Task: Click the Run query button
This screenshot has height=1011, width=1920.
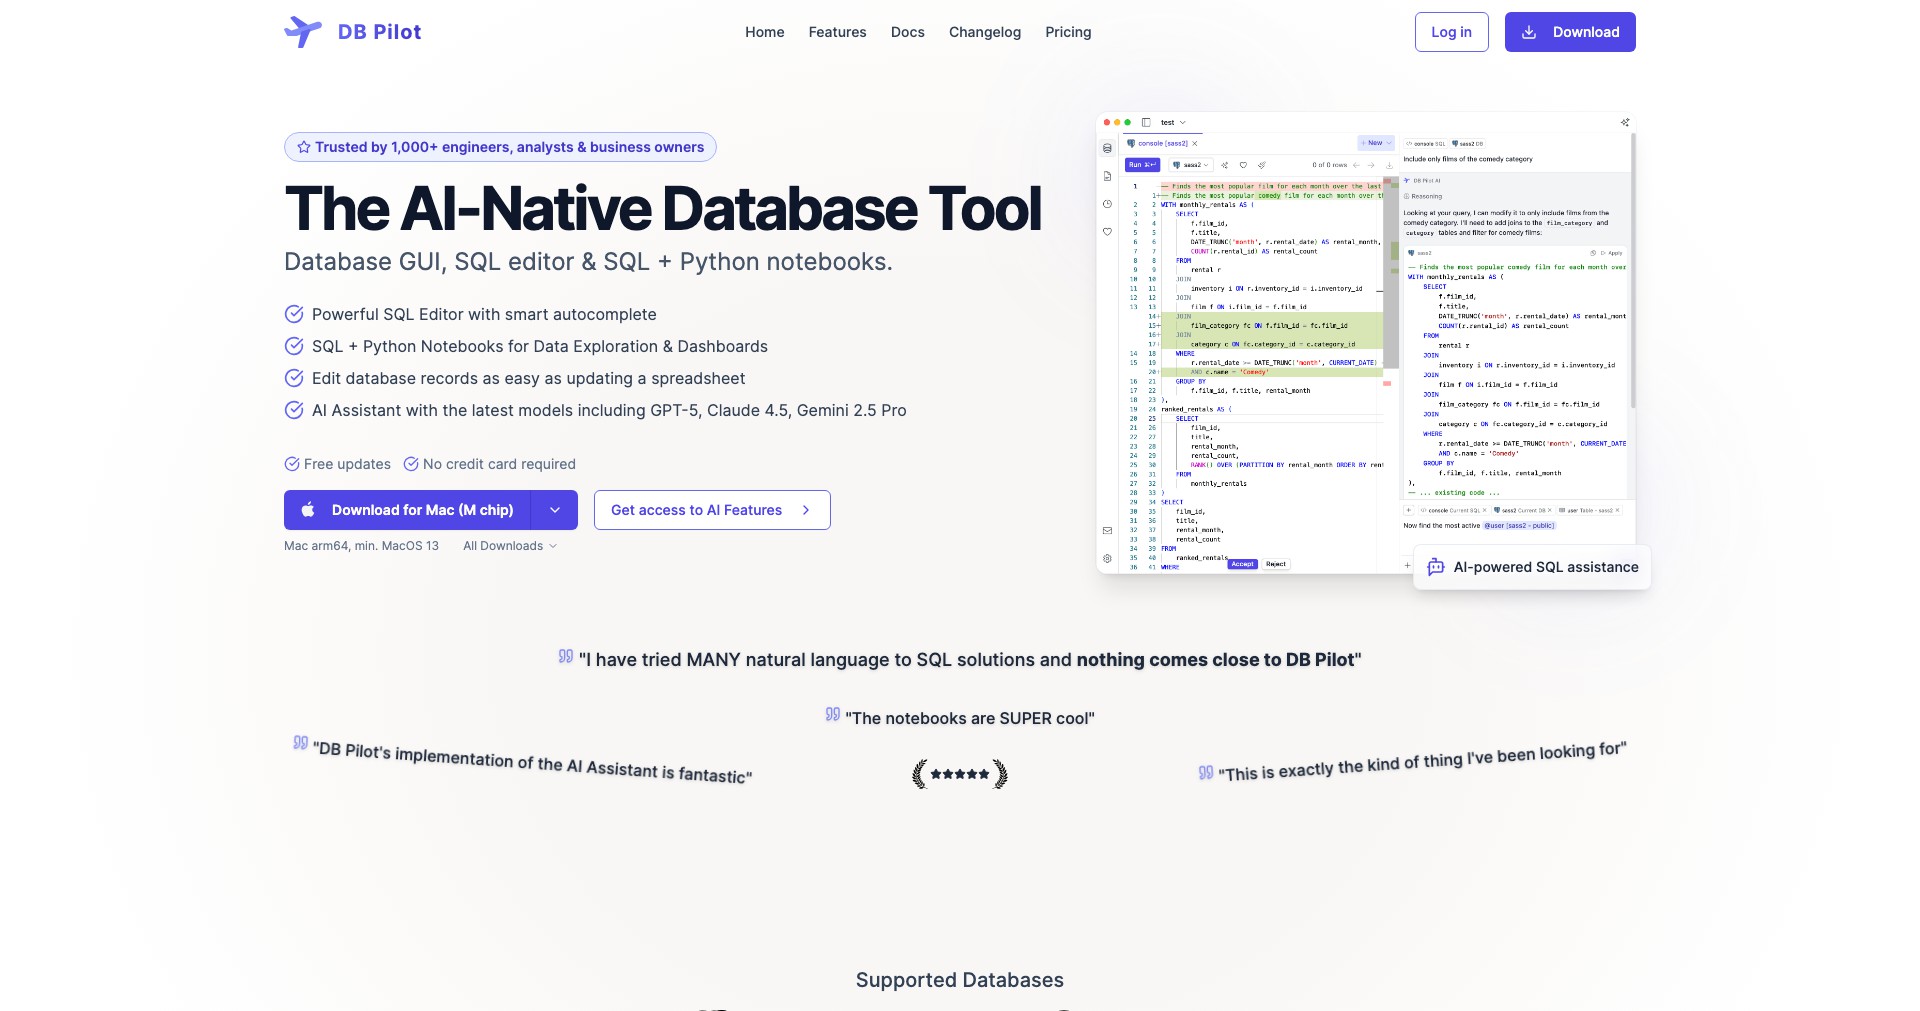Action: tap(1143, 165)
